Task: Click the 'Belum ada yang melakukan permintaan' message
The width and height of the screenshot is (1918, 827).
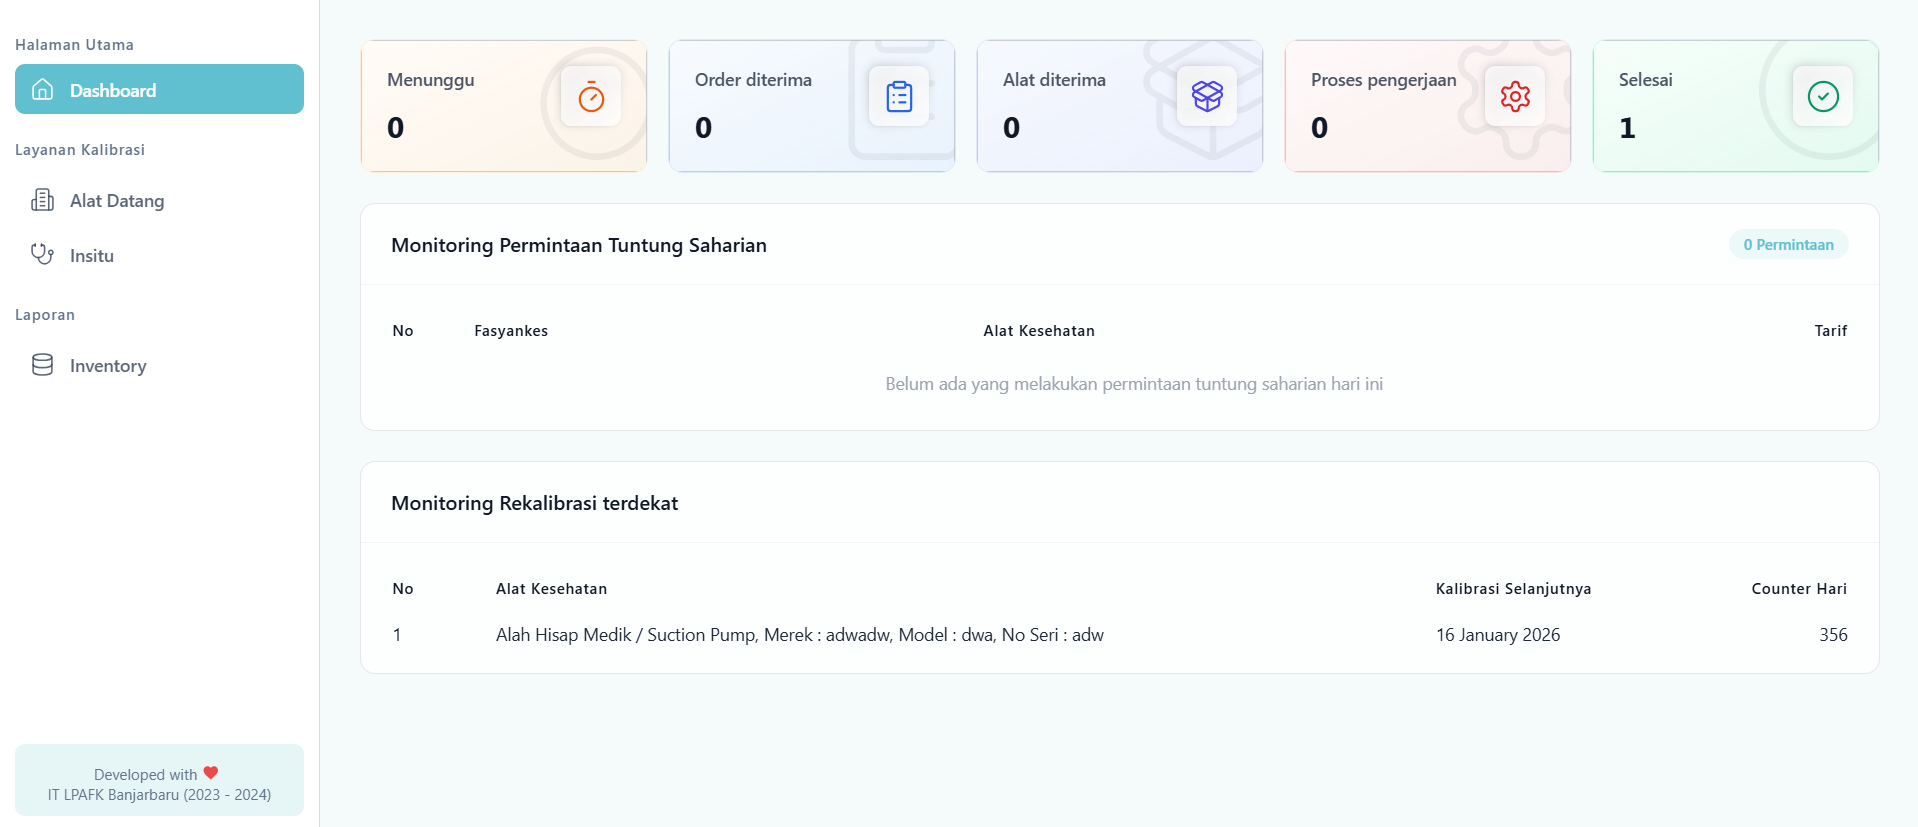Action: coord(1134,384)
